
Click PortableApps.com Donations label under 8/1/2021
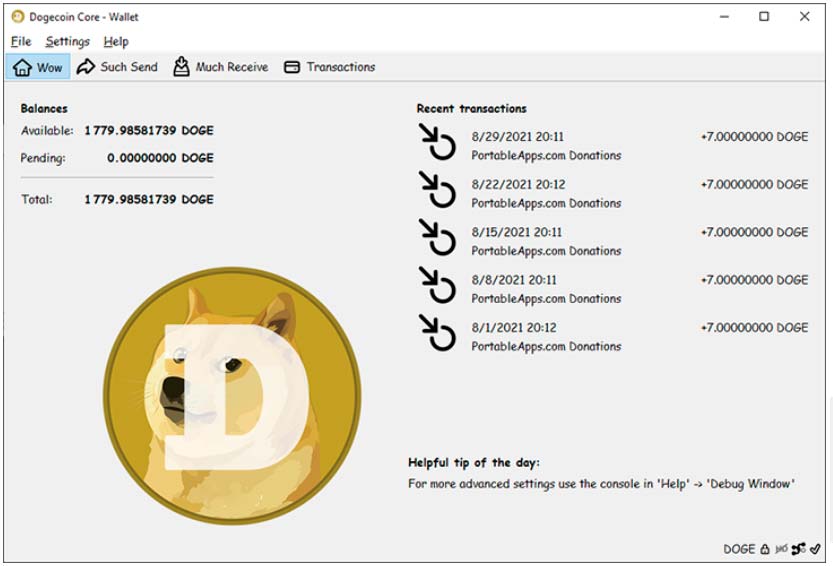pyautogui.click(x=546, y=347)
